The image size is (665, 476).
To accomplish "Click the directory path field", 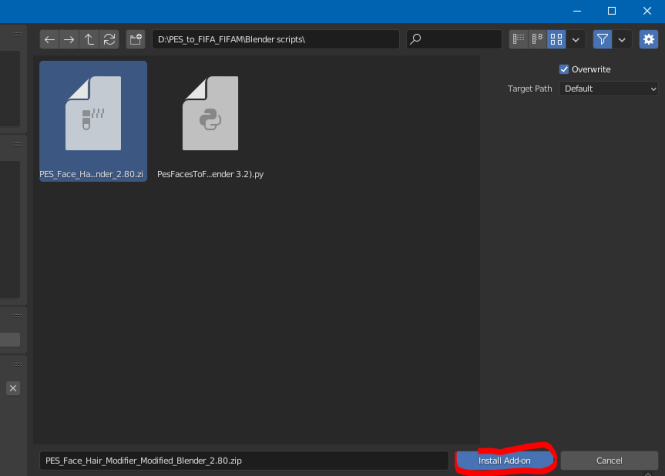I will pyautogui.click(x=276, y=39).
